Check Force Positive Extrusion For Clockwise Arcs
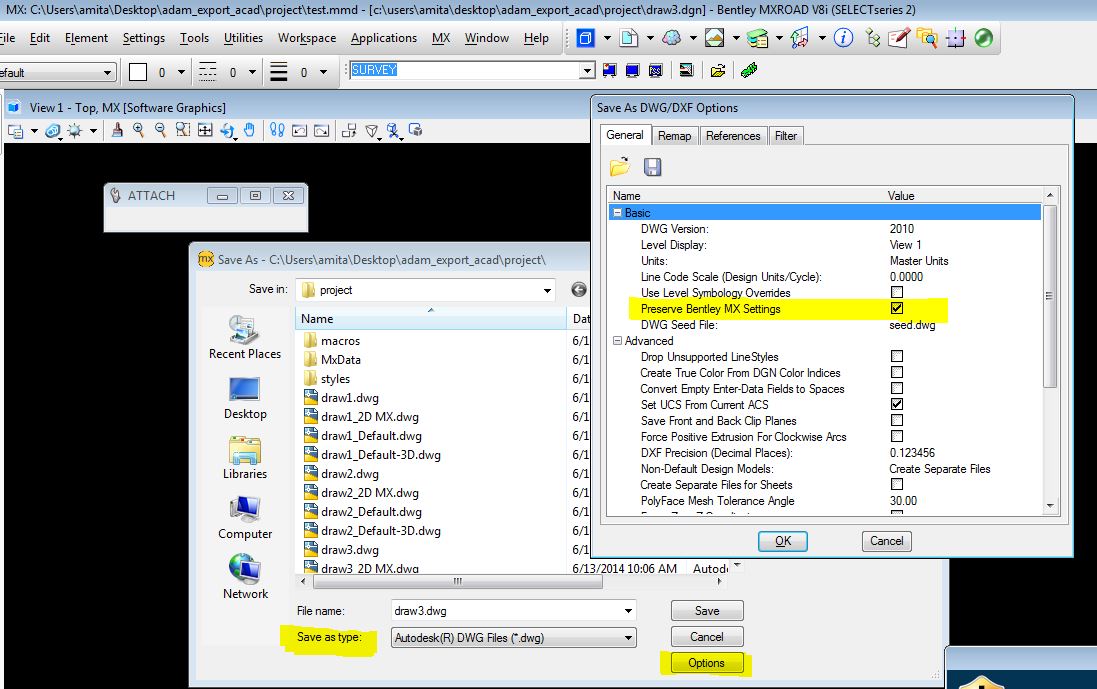Viewport: 1097px width, 689px height. pos(897,436)
